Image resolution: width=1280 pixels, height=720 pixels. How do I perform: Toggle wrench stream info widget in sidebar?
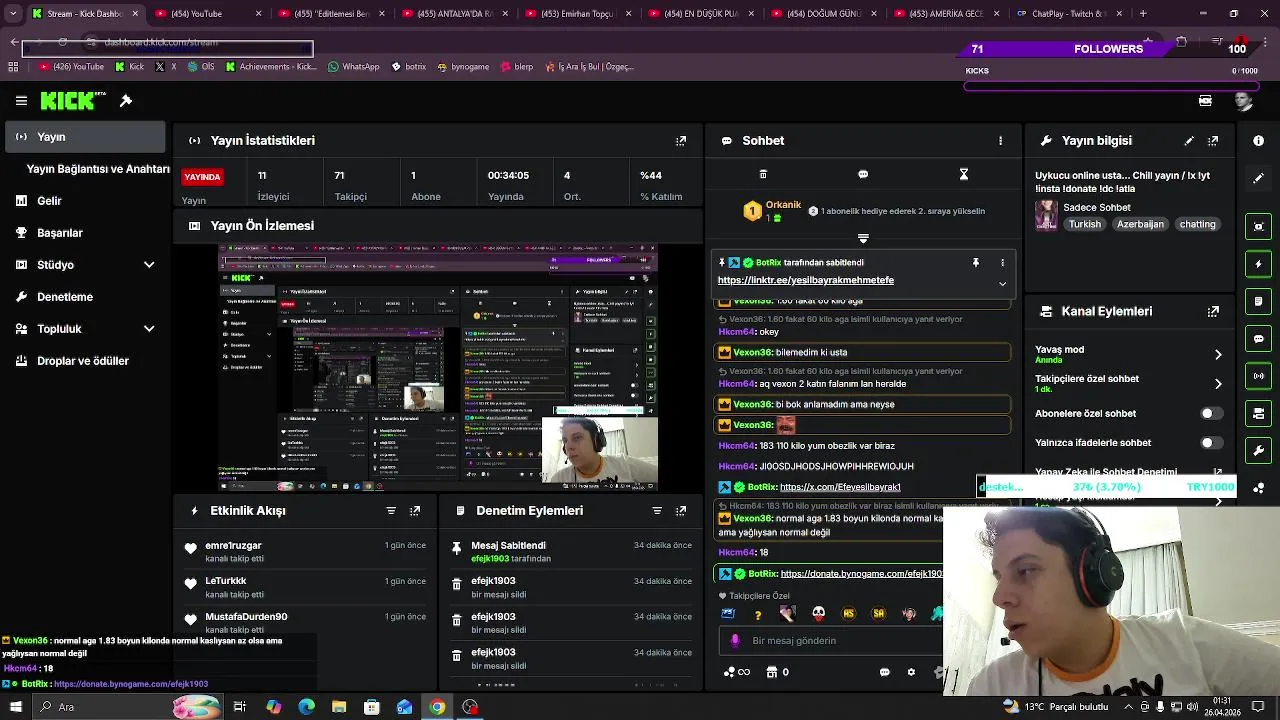1259,450
